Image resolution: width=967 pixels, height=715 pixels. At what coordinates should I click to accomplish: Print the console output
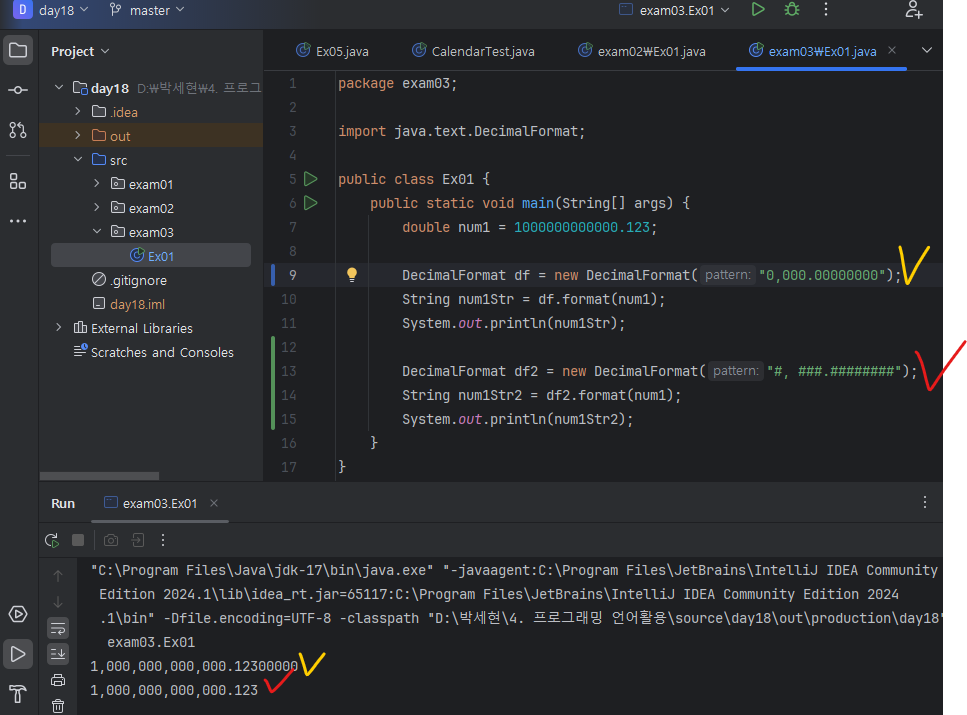[58, 680]
